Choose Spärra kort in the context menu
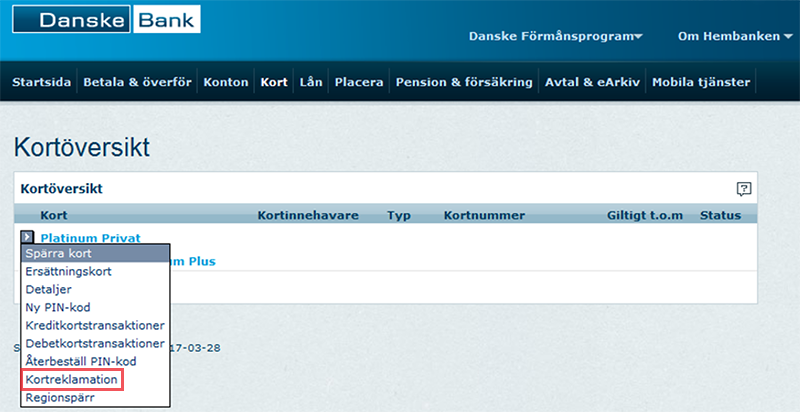Viewport: 800px width, 412px height. click(95, 253)
